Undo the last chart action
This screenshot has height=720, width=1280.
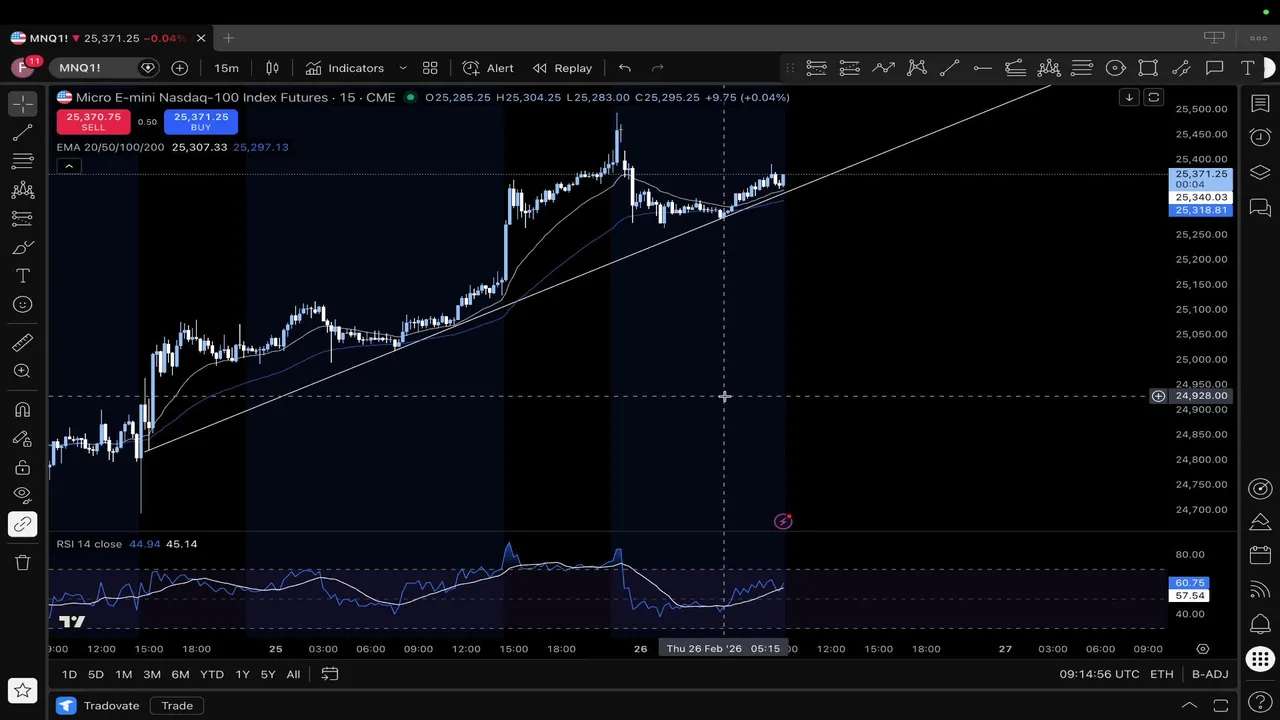[x=625, y=68]
